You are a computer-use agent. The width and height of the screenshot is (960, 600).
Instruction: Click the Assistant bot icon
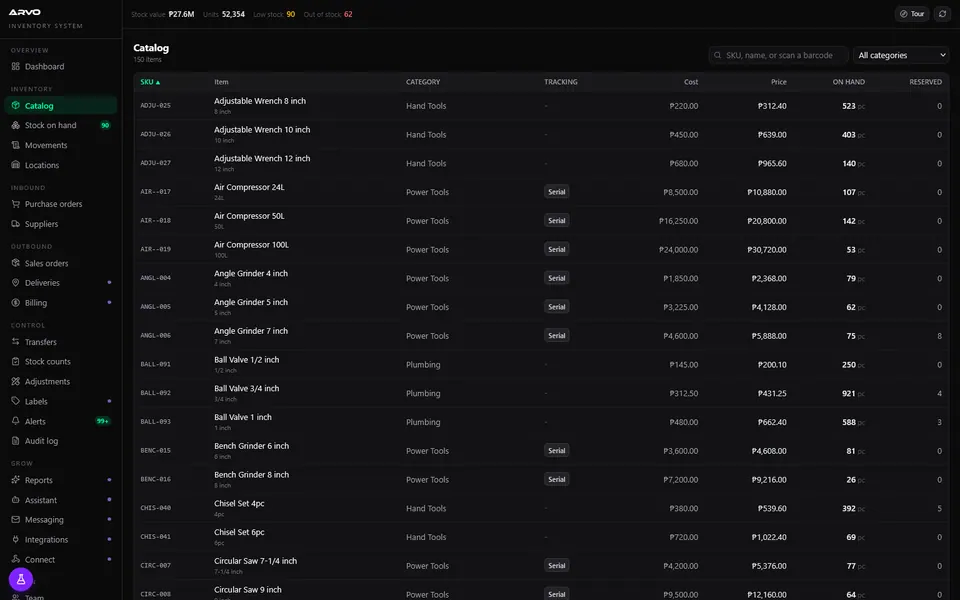(16, 500)
